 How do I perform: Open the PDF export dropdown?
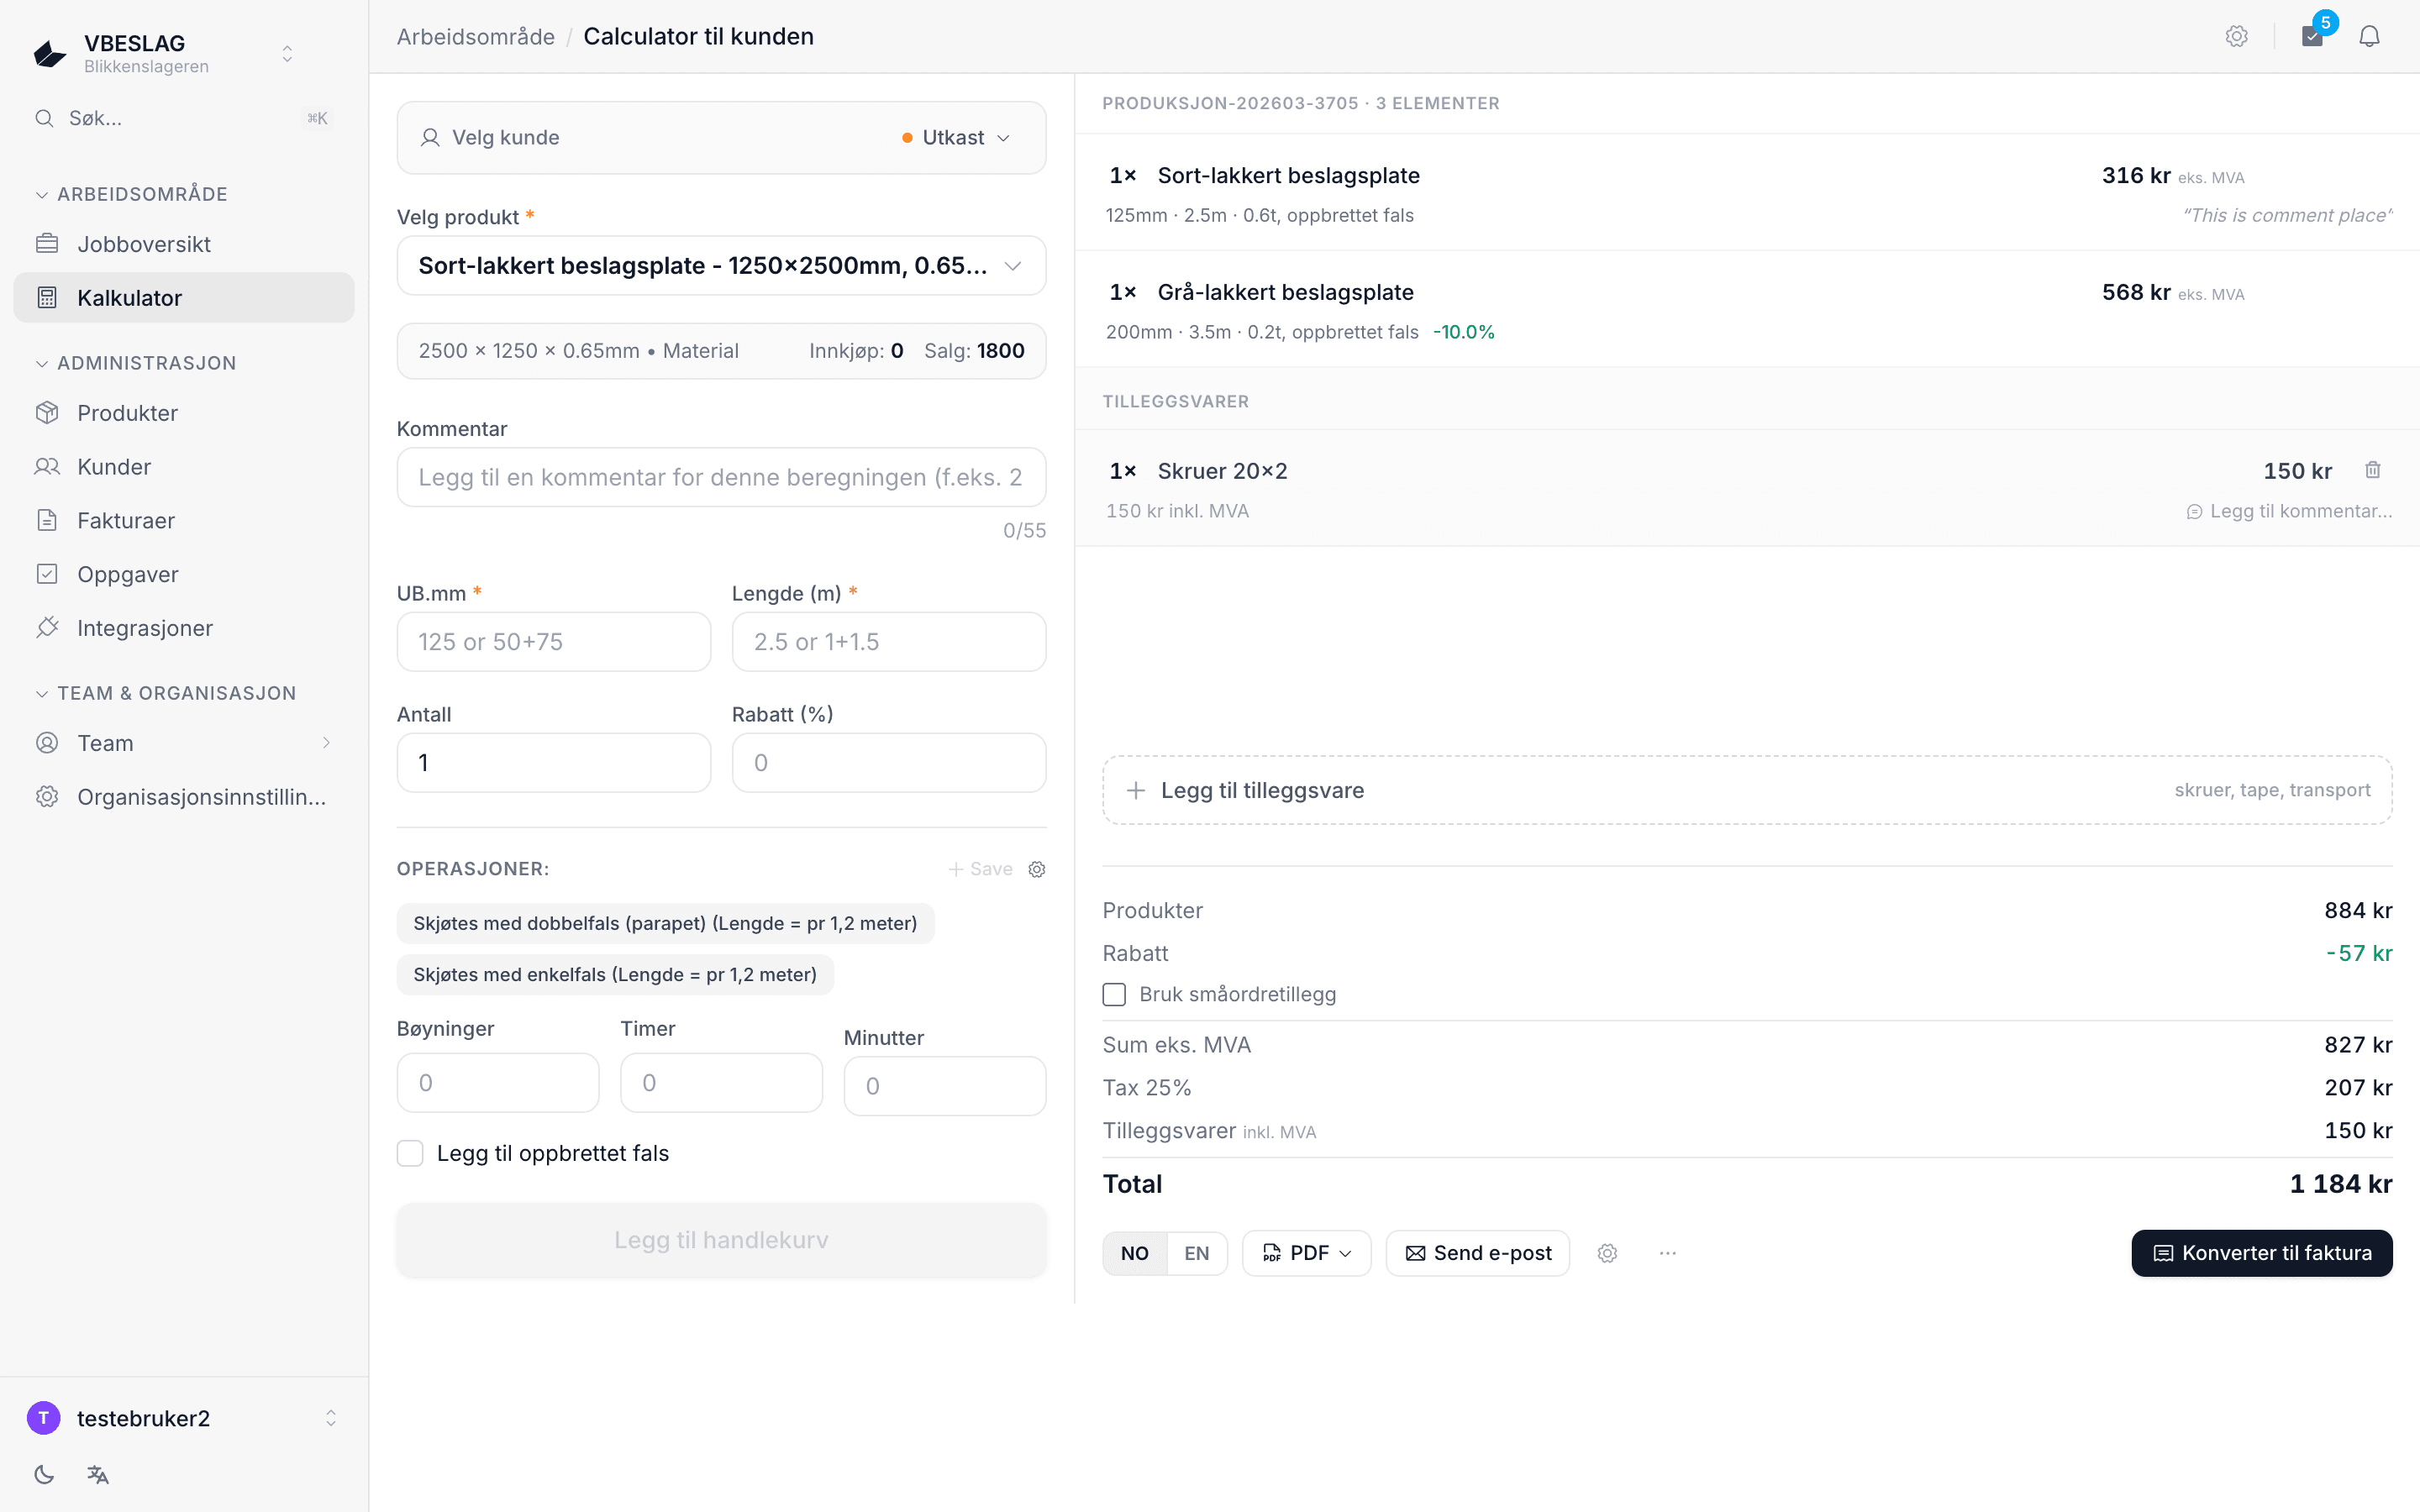click(x=1306, y=1253)
